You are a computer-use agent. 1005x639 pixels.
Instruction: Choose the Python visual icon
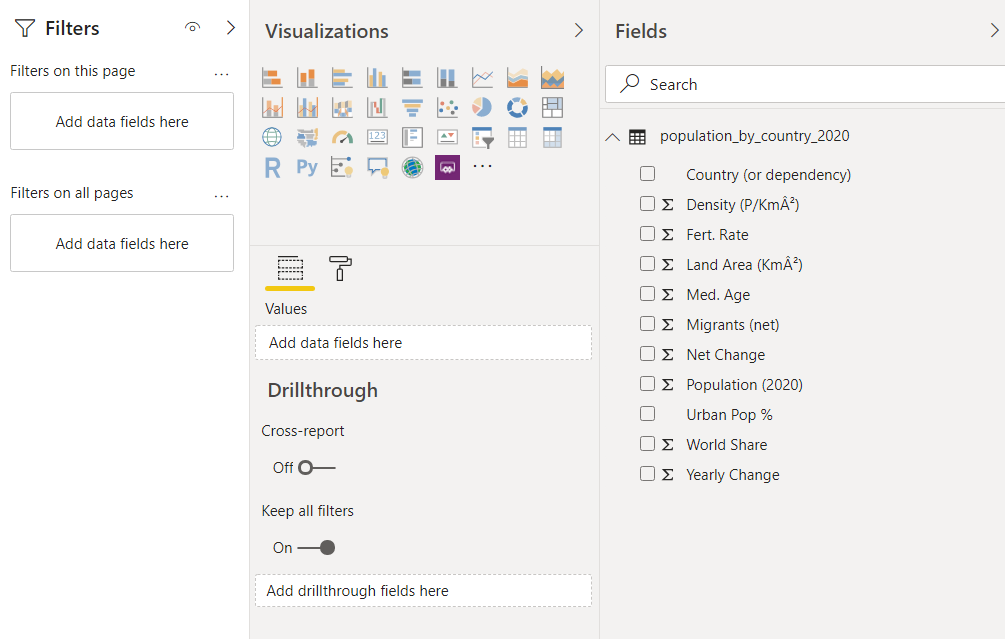[x=307, y=167]
